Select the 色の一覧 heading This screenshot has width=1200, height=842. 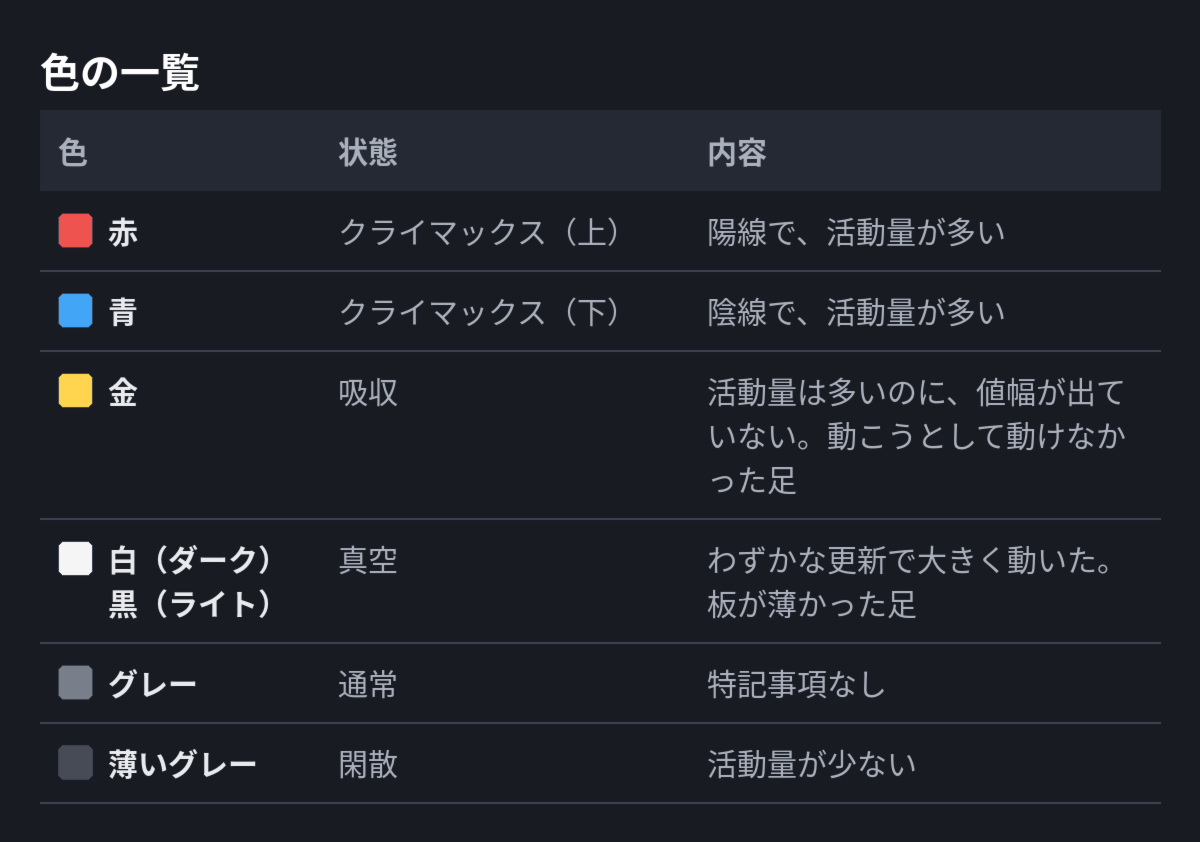[x=120, y=73]
